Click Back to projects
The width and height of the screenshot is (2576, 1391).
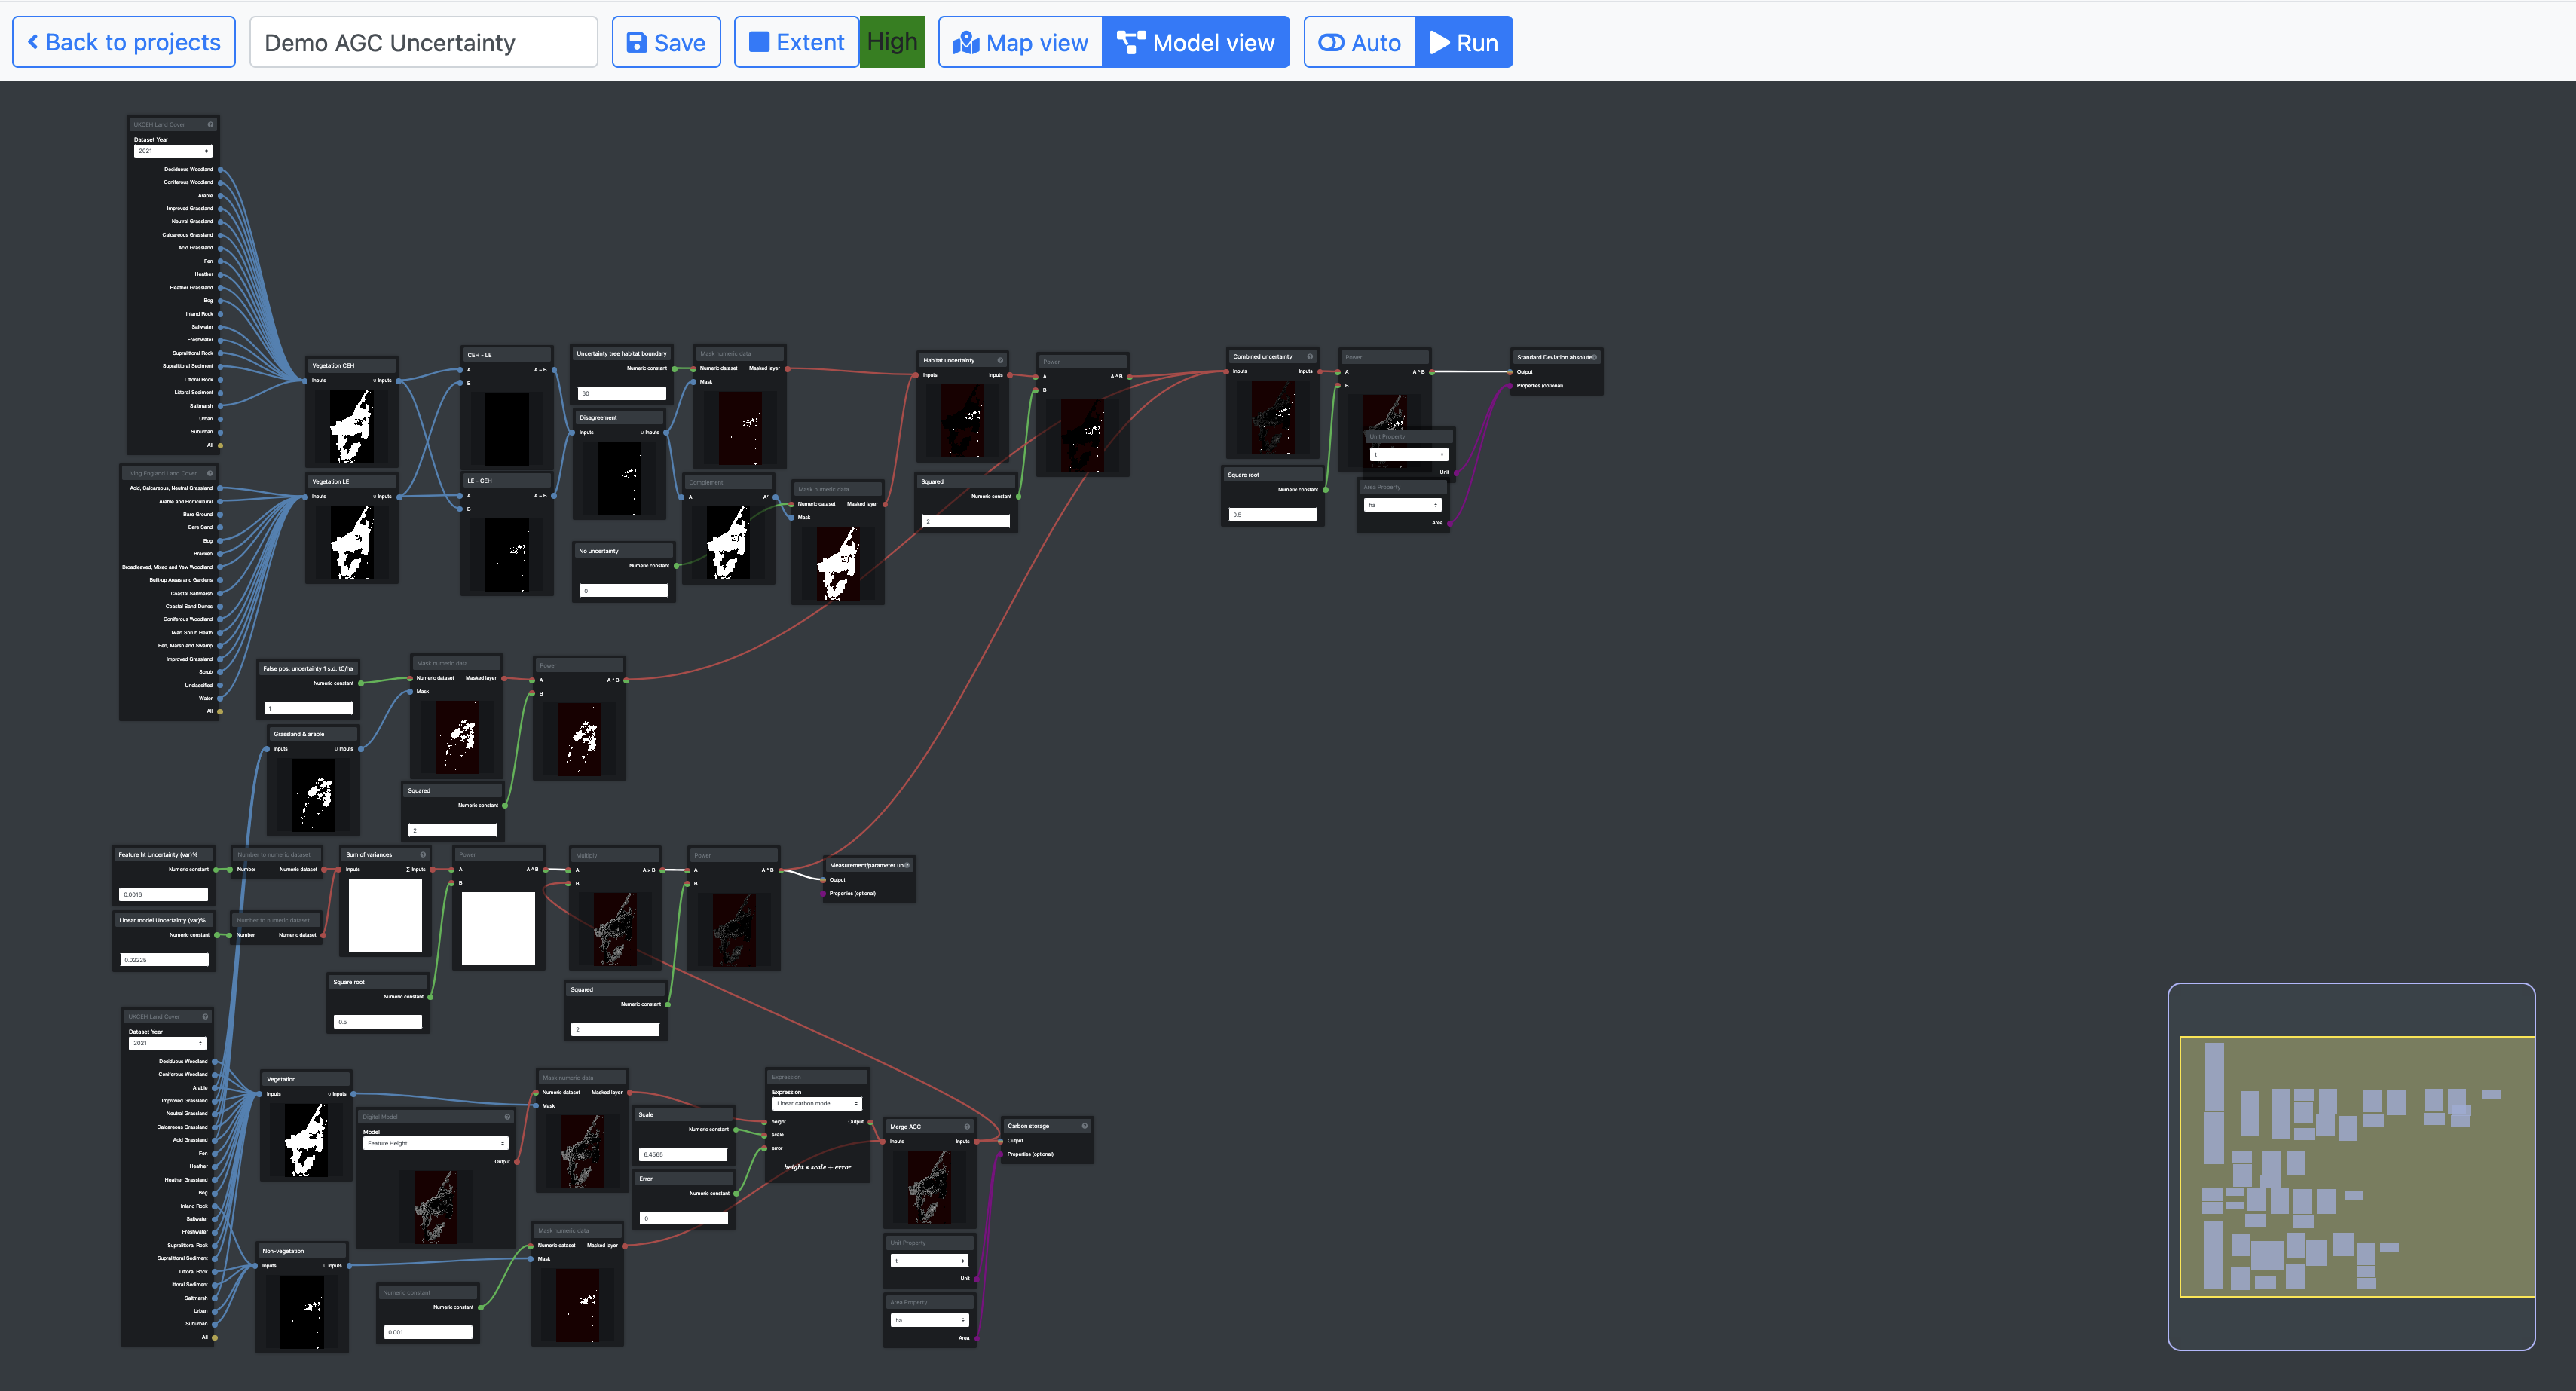coord(124,43)
